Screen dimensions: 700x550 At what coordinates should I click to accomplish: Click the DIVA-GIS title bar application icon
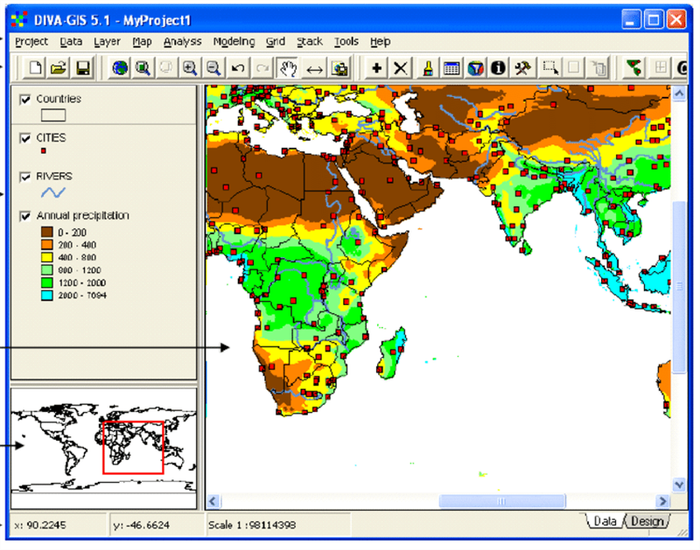(x=19, y=20)
